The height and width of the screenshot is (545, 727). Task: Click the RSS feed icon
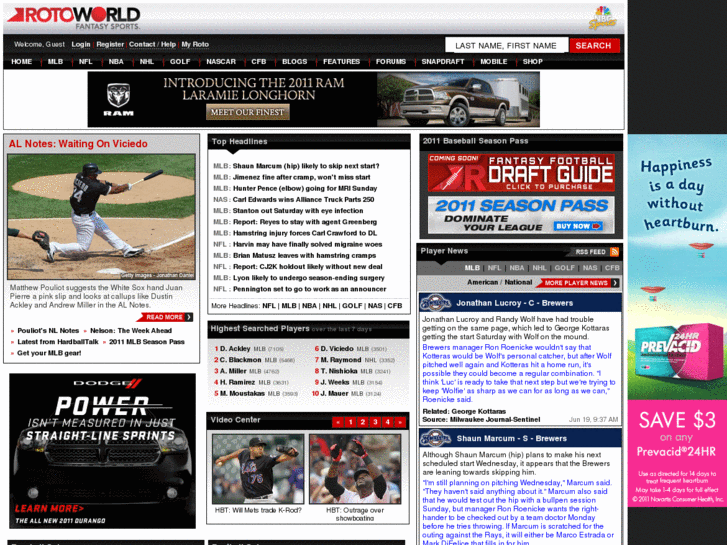tap(614, 252)
